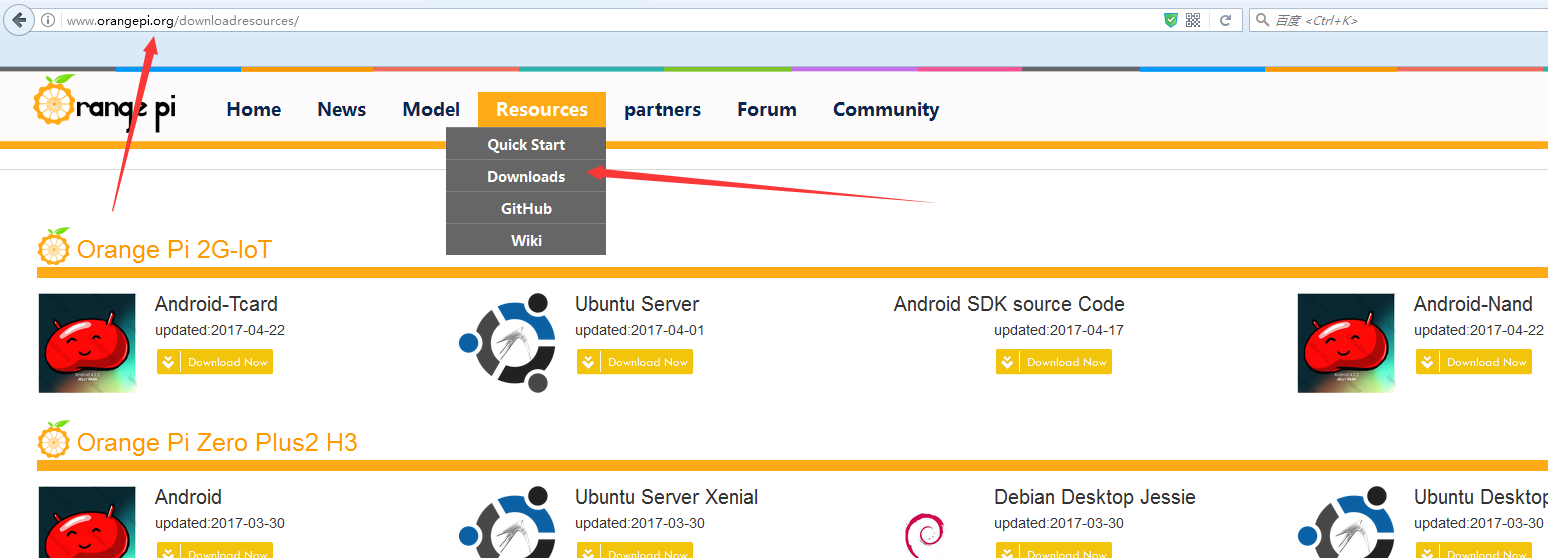Click the Orange Pi Zero Plus2 H3 heading
Viewport: 1548px width, 558px height.
[217, 442]
